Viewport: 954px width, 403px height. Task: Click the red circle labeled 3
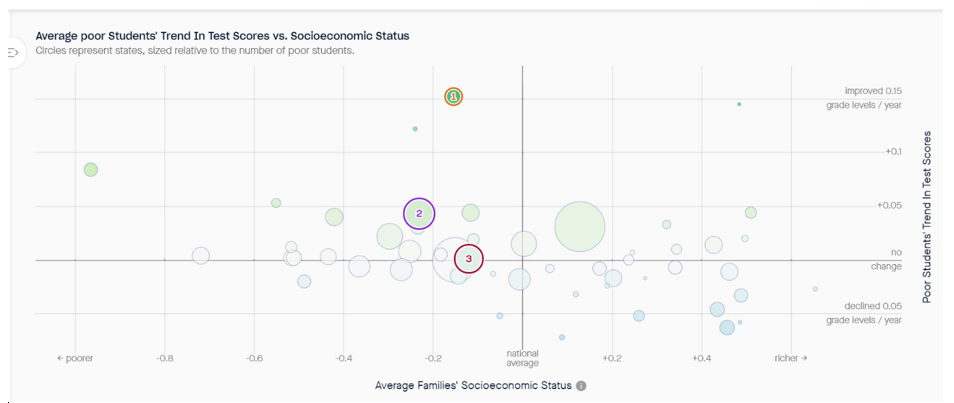468,259
